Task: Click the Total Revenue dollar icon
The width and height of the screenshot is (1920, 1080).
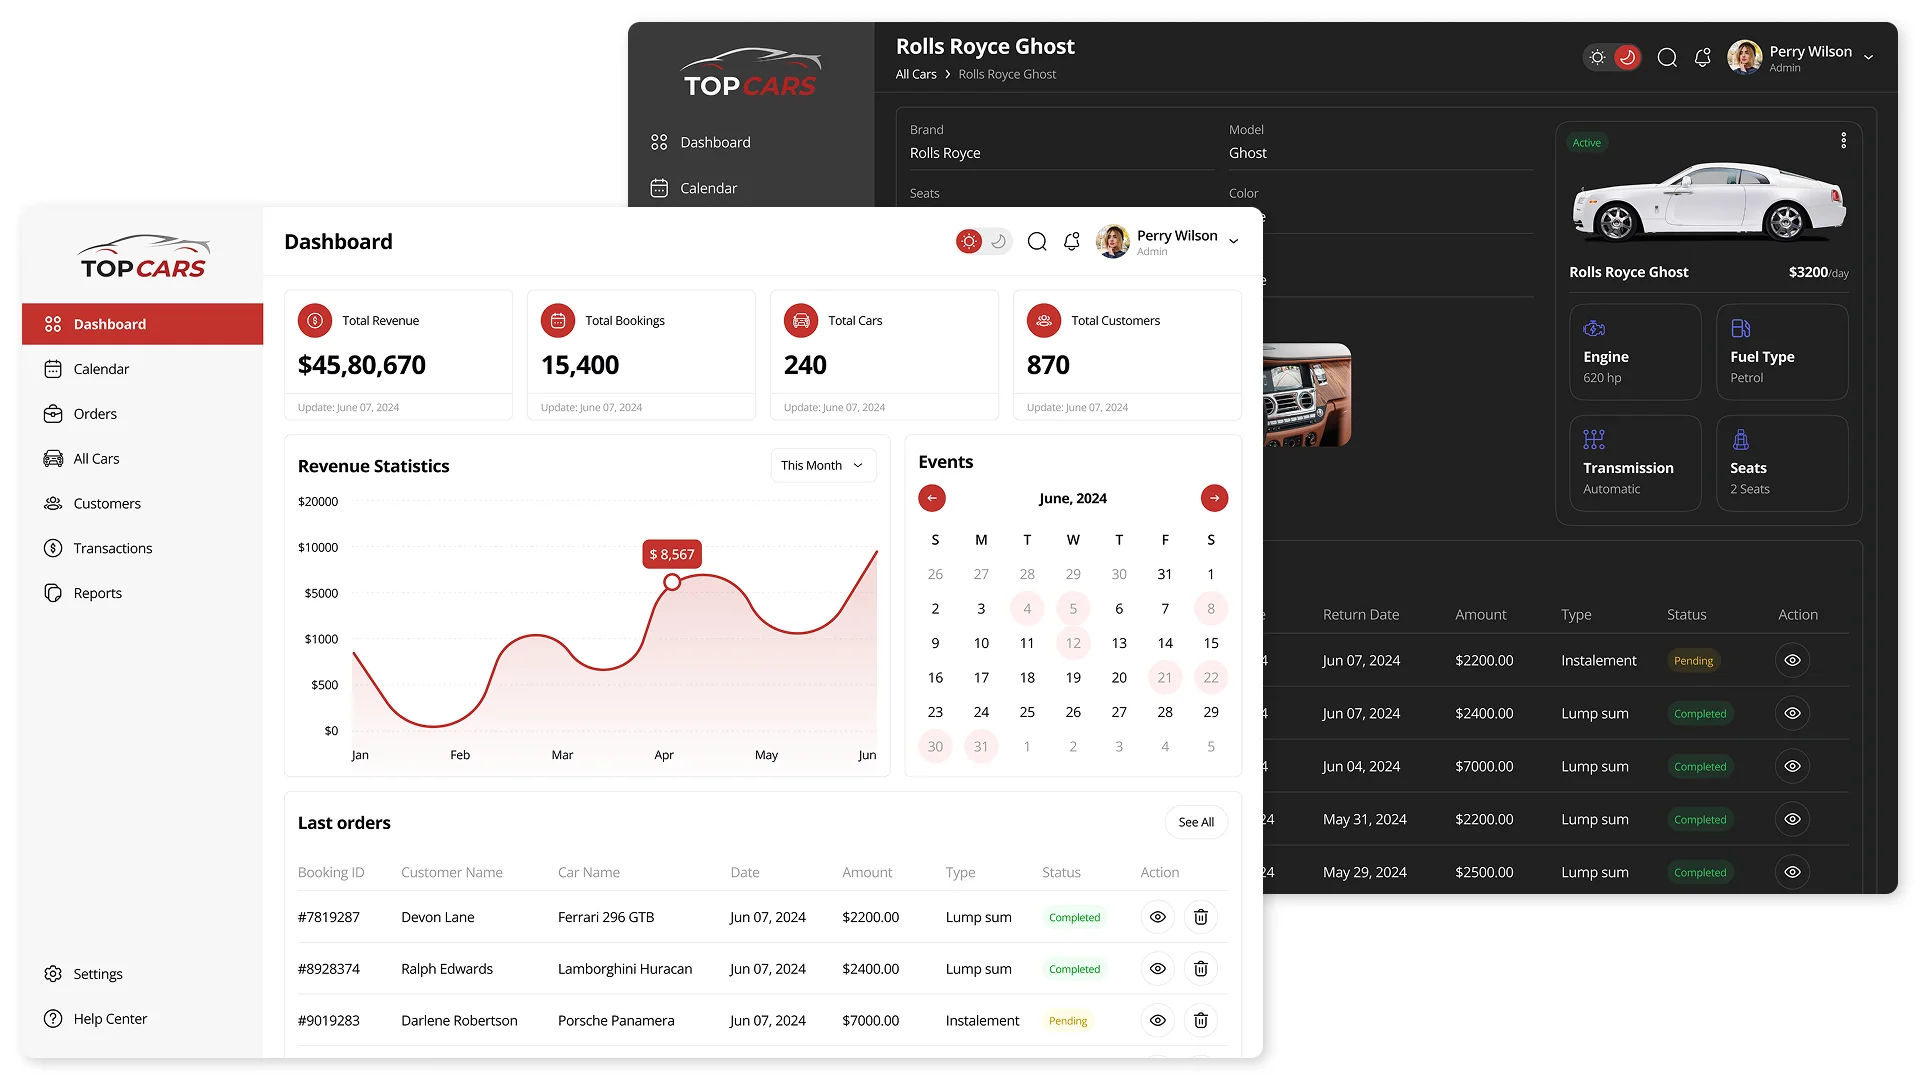Action: click(315, 321)
